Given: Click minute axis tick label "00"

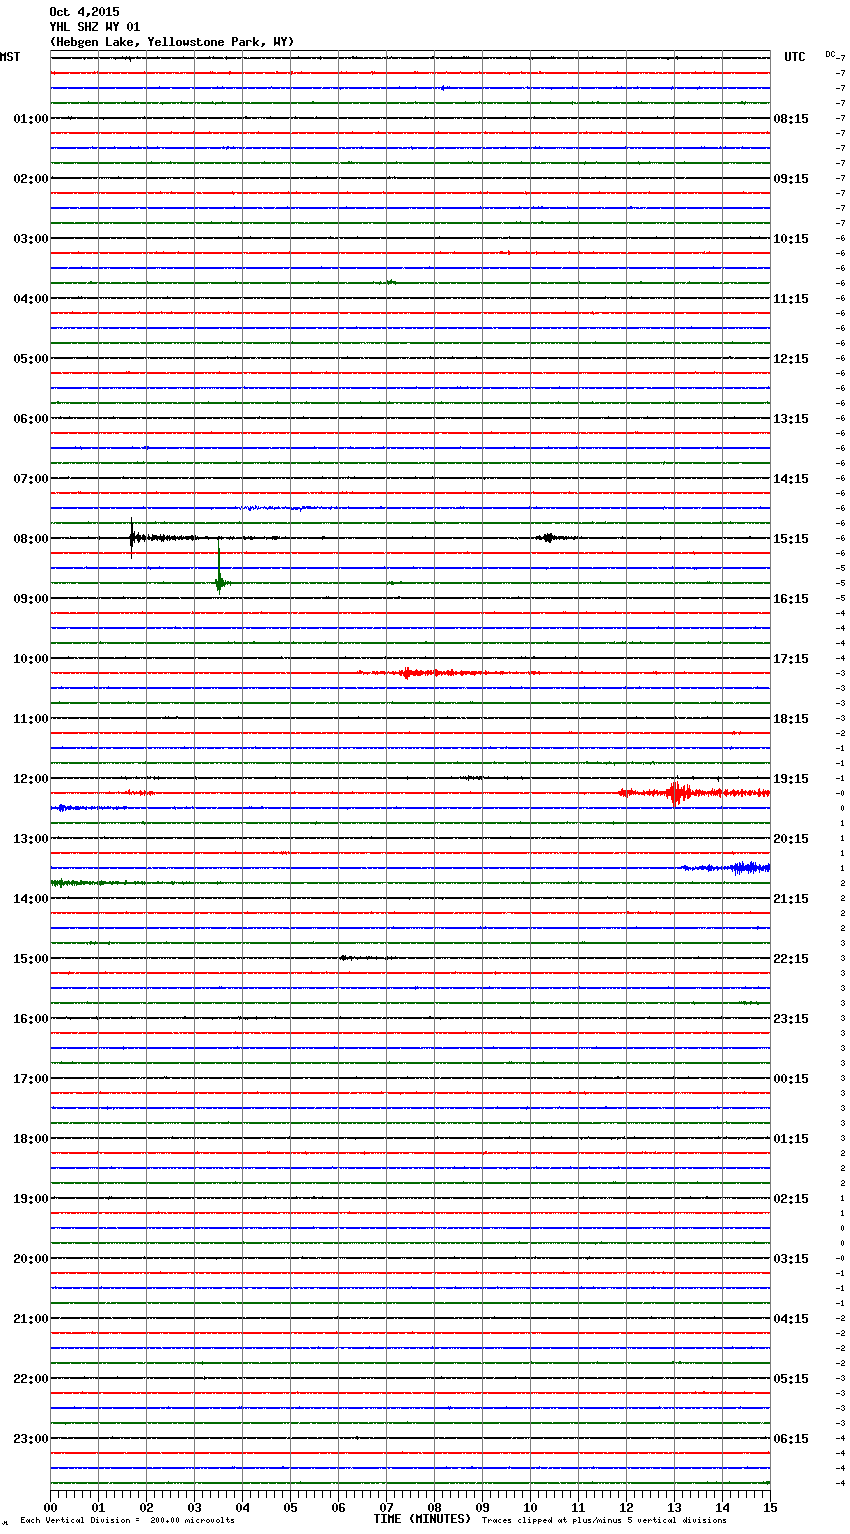Looking at the screenshot, I should pyautogui.click(x=50, y=1507).
